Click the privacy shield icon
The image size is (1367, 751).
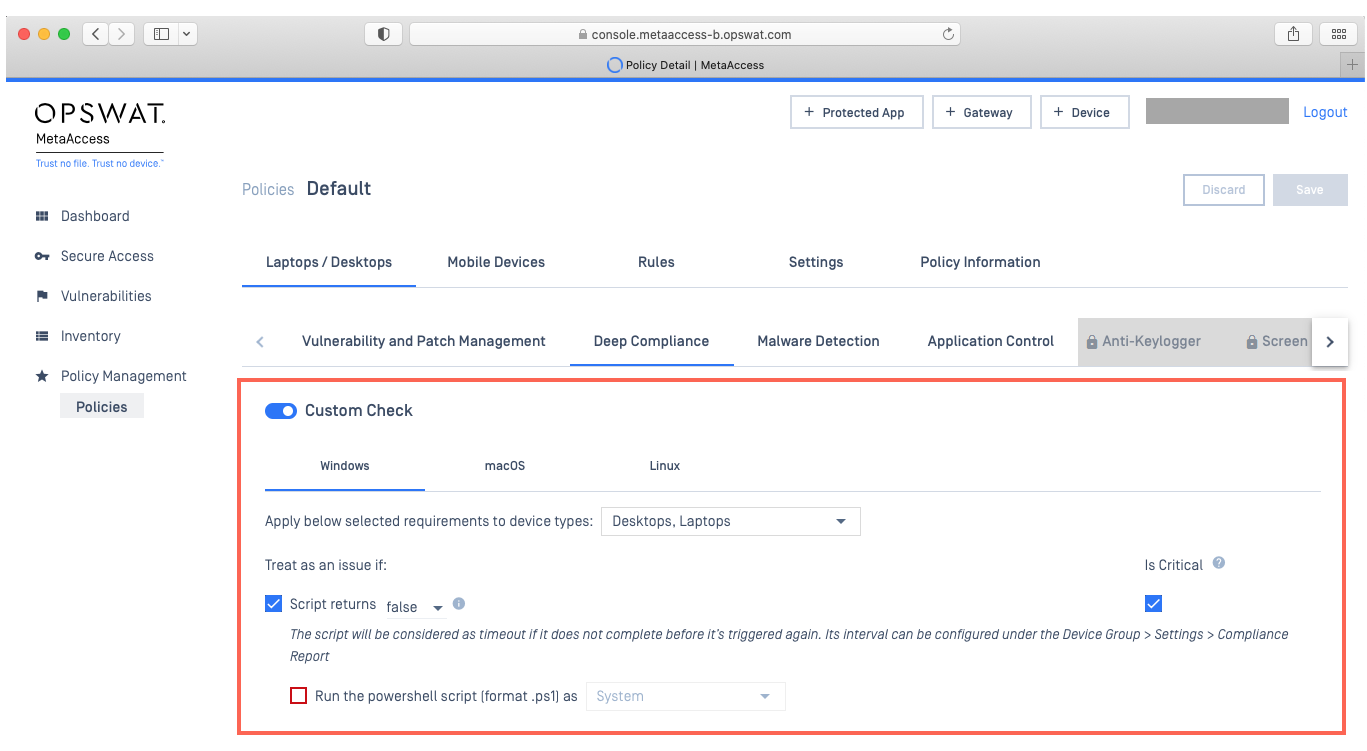tap(383, 34)
